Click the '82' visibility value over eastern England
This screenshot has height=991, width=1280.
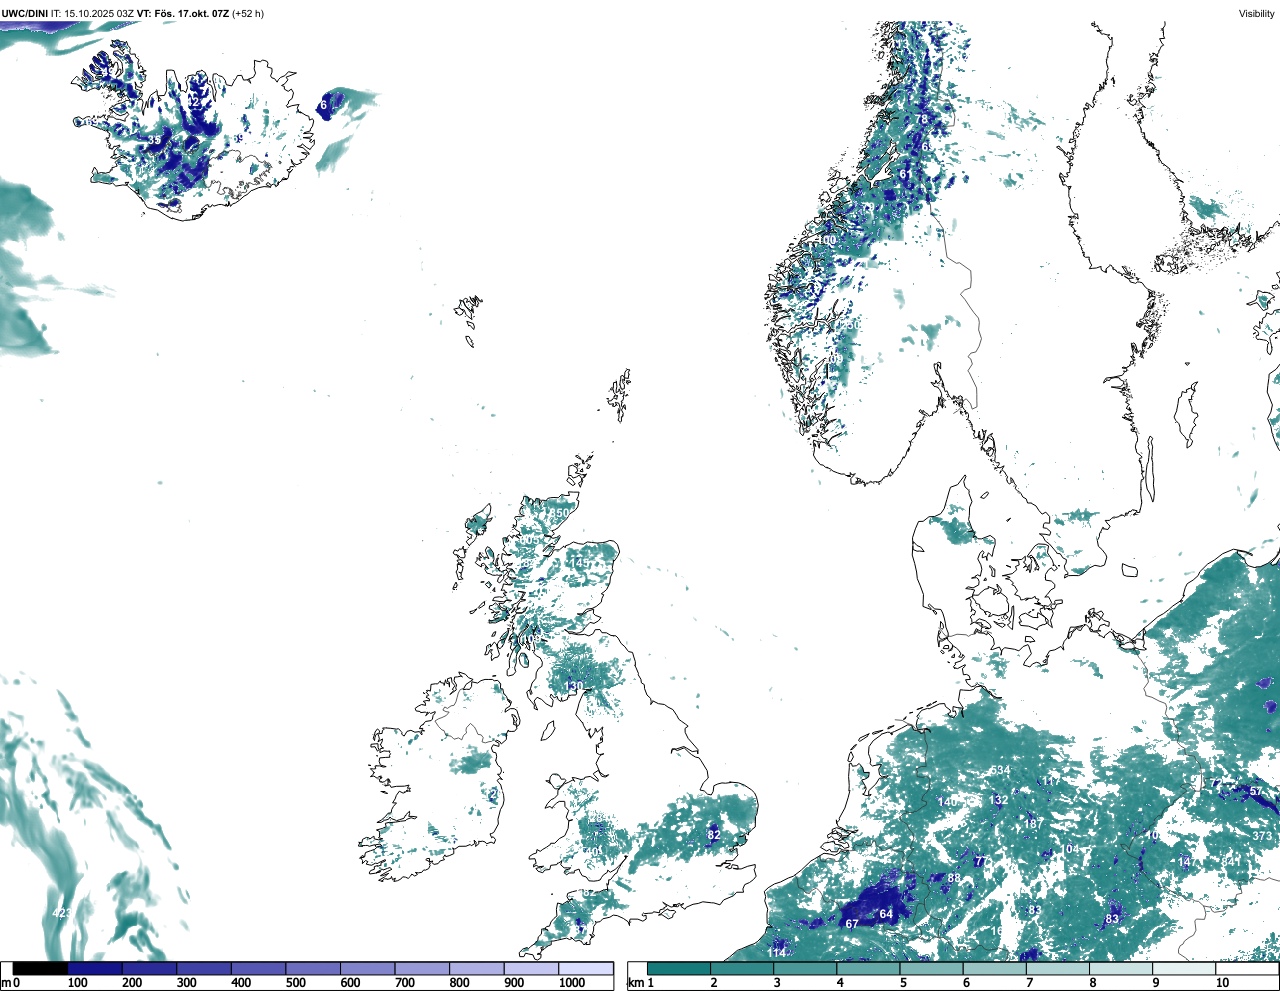tap(714, 835)
